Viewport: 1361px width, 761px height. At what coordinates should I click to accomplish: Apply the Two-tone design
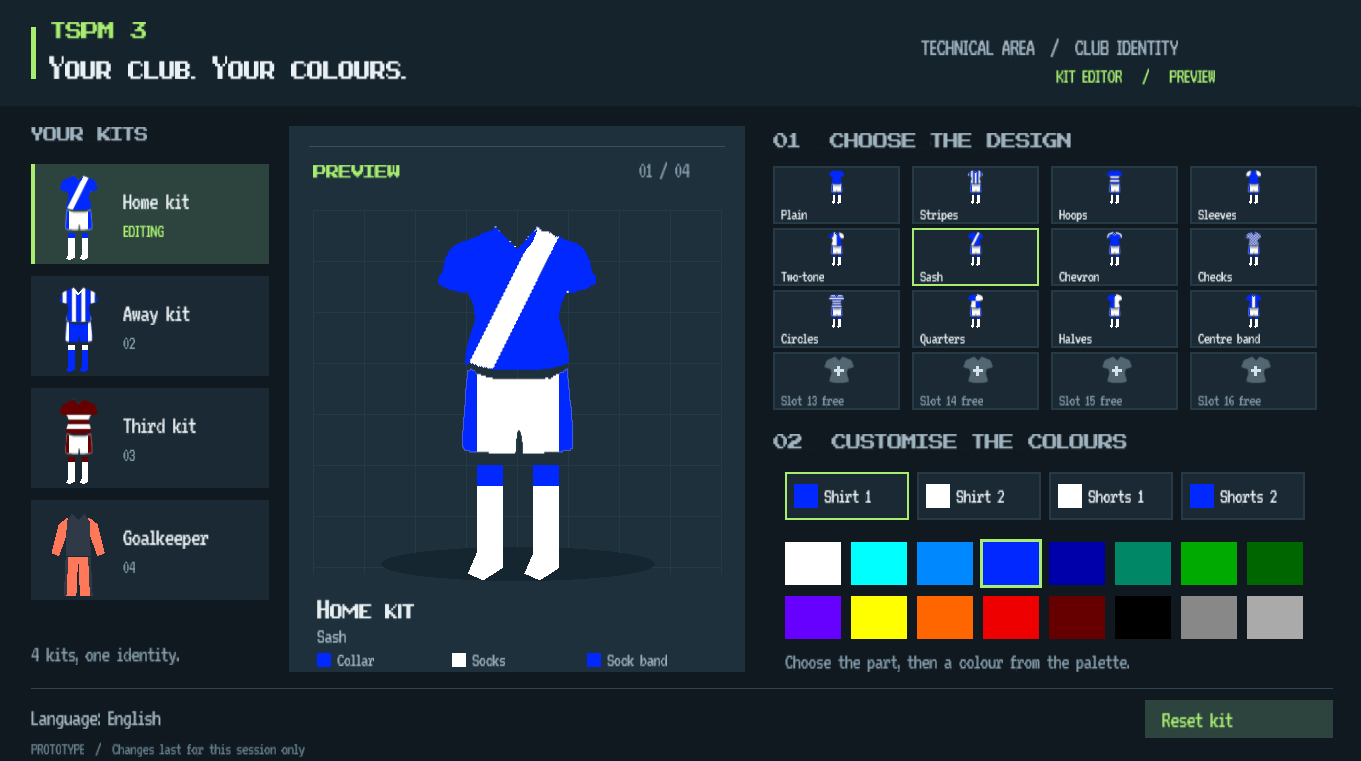click(x=836, y=257)
